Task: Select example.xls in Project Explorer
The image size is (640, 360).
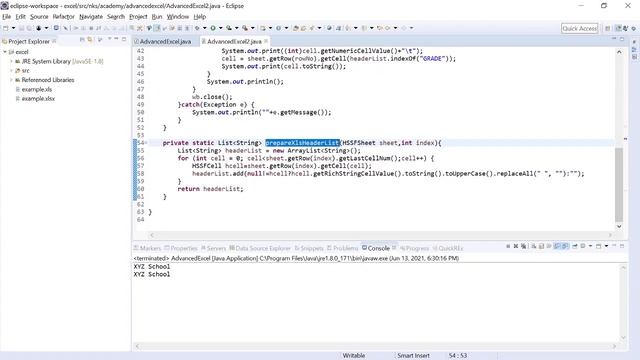Action: click(x=37, y=89)
